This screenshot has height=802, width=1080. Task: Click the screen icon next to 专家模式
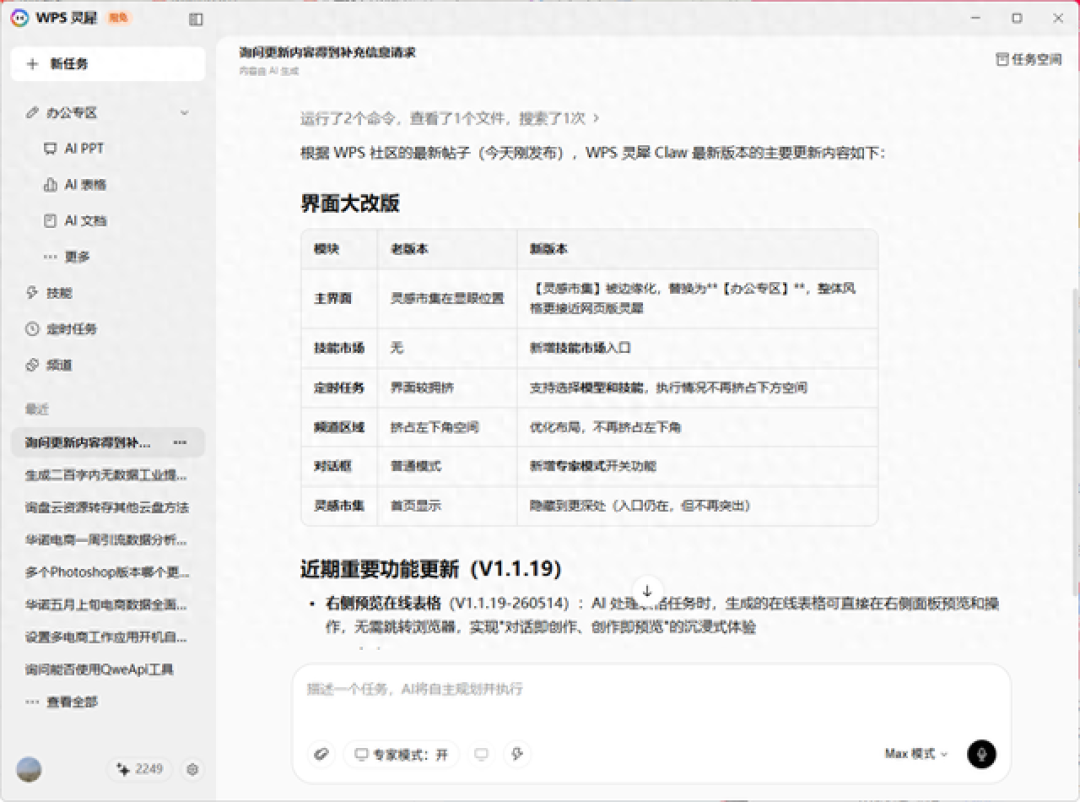pos(481,754)
